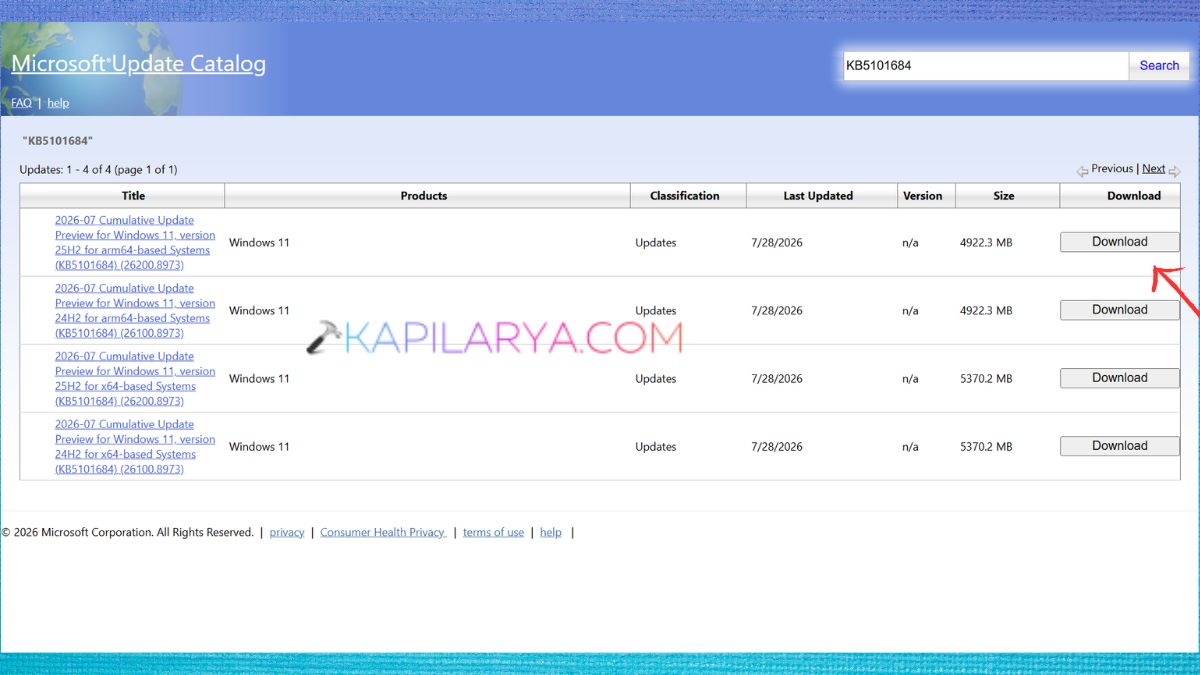
Task: Select the 5370.2 MB size of the 24H2 x64 row
Action: pos(986,447)
